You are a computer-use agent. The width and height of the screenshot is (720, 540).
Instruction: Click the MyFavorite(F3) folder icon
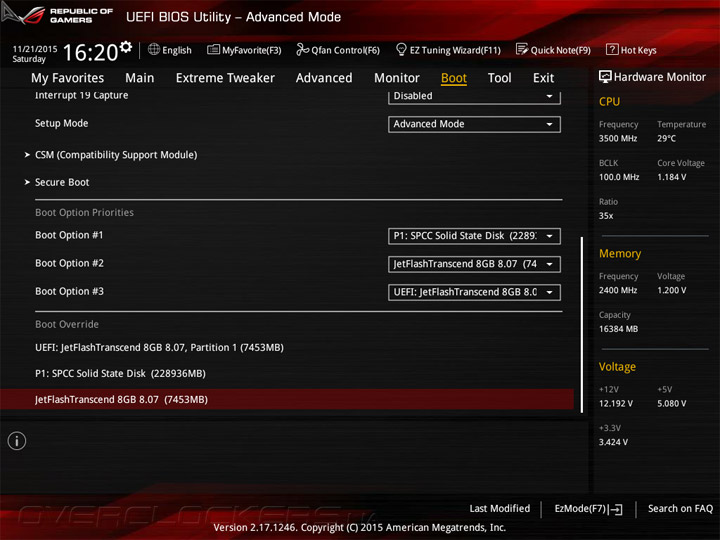(213, 50)
